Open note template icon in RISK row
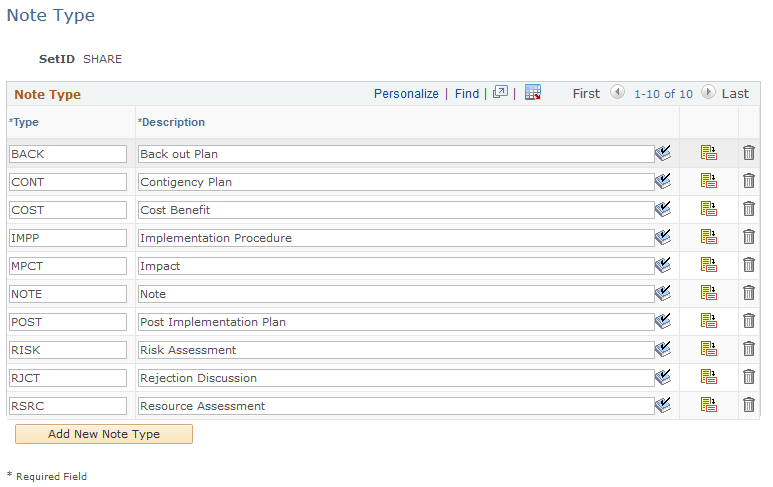 click(708, 349)
